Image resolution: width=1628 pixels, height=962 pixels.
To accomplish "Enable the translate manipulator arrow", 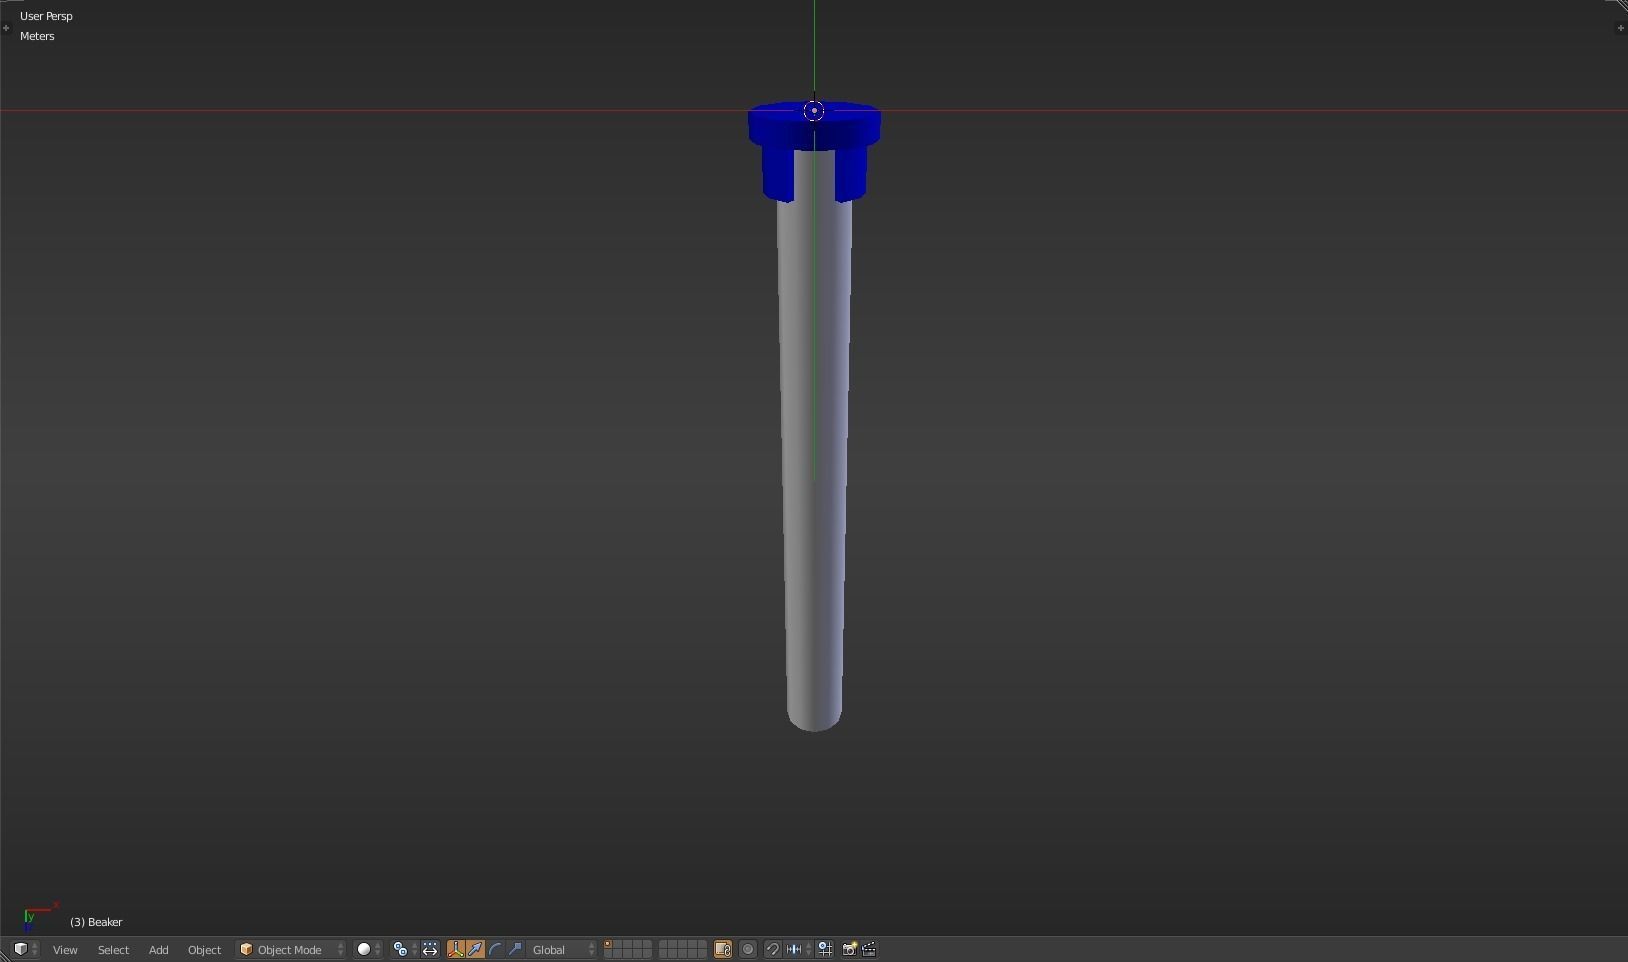I will coord(475,949).
